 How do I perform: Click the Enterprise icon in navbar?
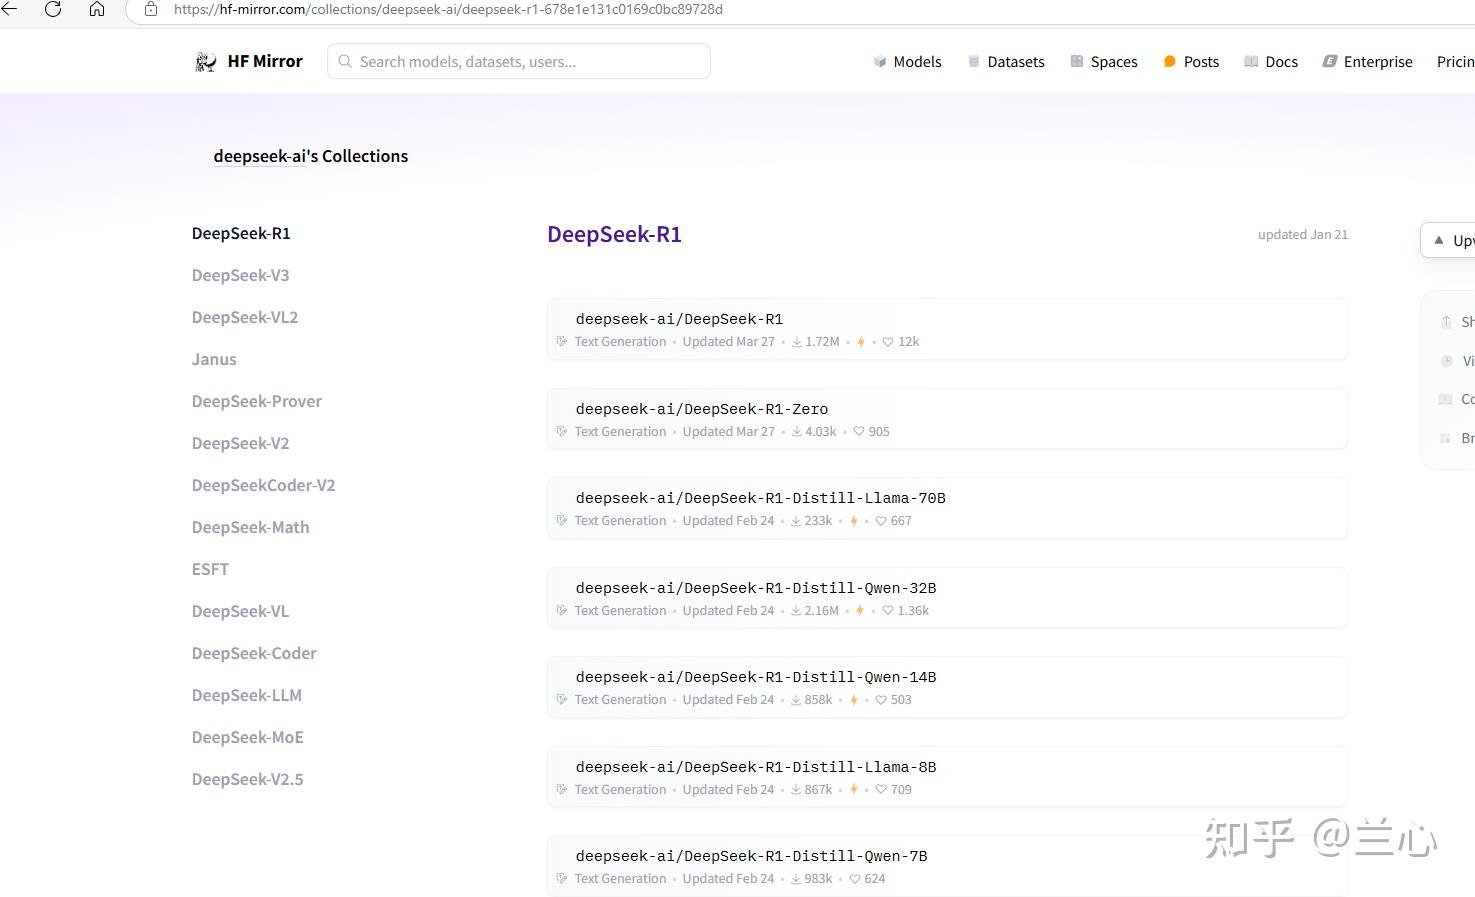tap(1330, 62)
